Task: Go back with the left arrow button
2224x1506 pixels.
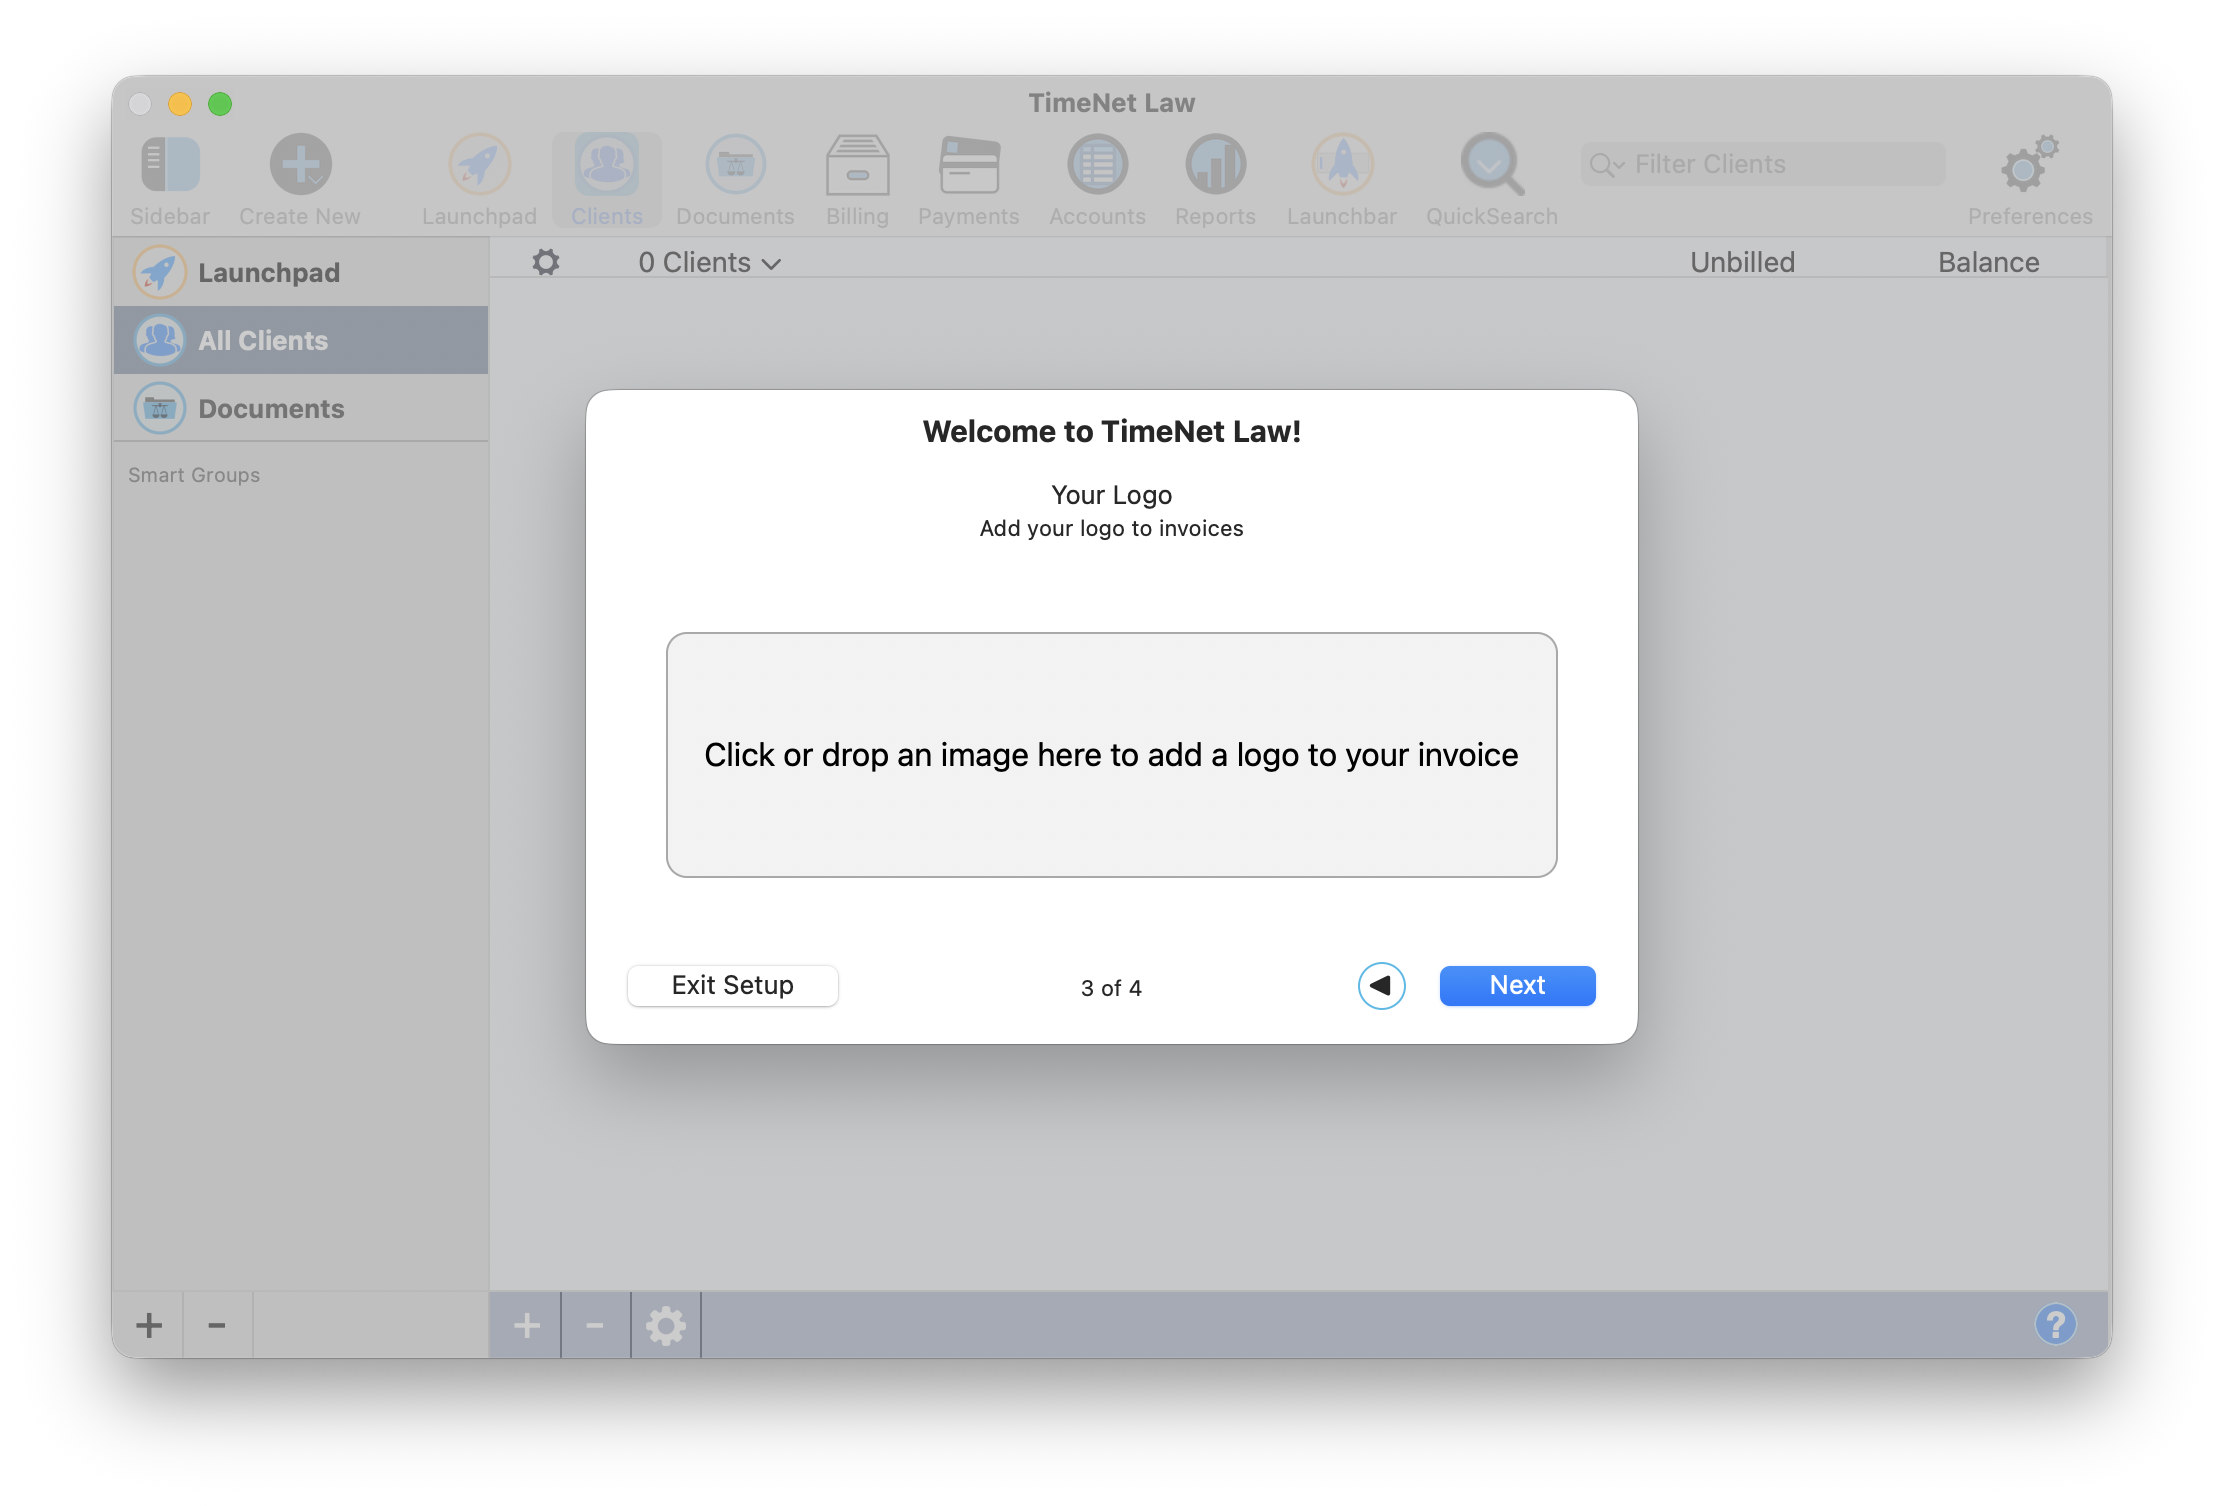Action: click(1381, 986)
